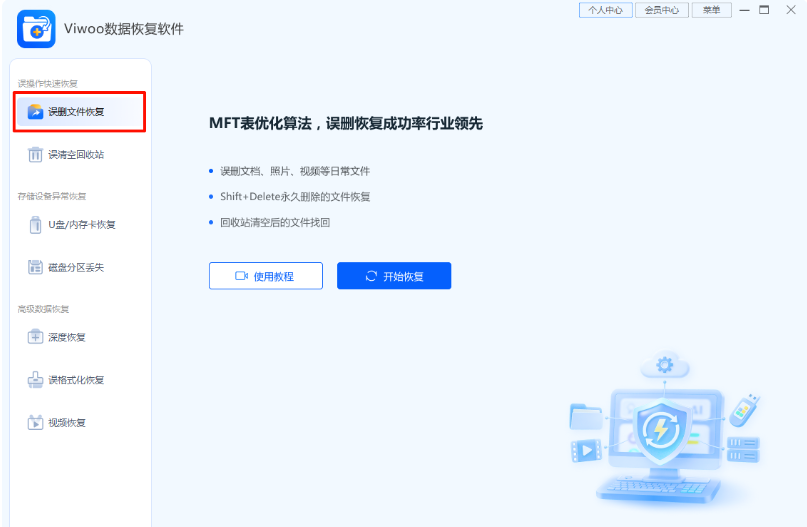Click the 使用教程 tutorial button
This screenshot has height=527, width=807.
click(x=266, y=276)
